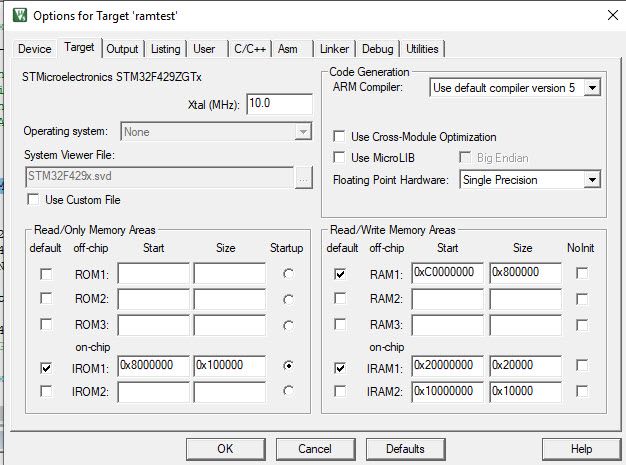Edit IRAM1 Size value 0x20000
This screenshot has height=465, width=626.
tap(525, 366)
